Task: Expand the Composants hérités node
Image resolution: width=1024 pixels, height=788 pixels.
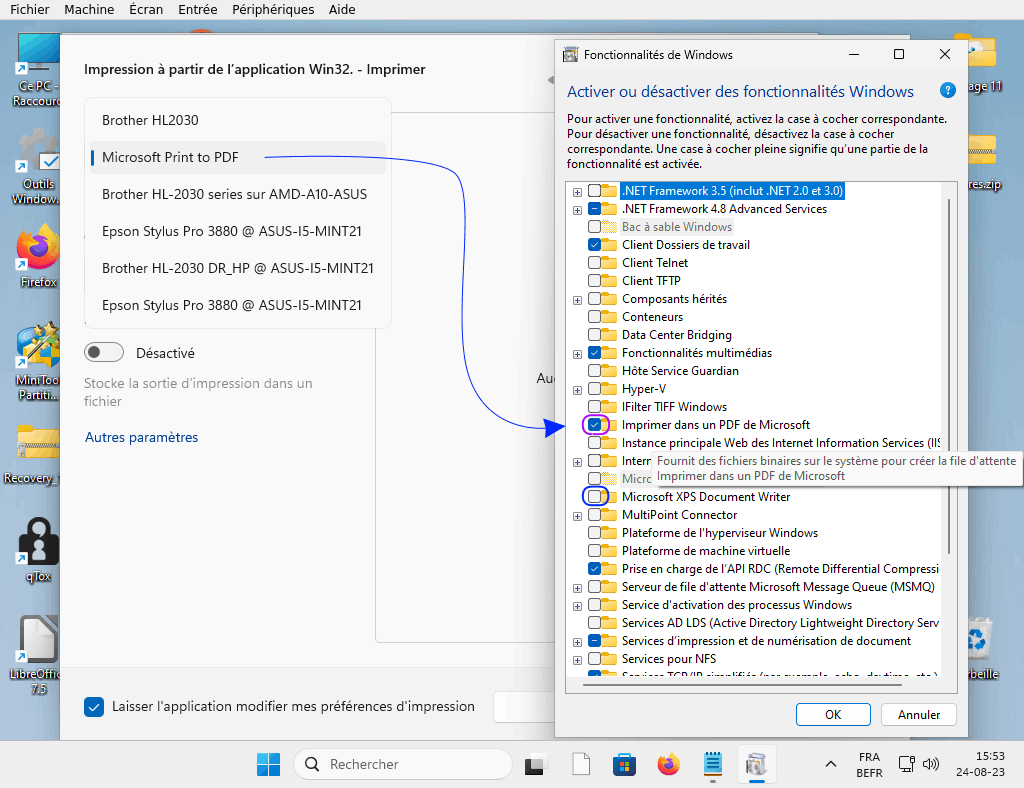Action: 577,300
